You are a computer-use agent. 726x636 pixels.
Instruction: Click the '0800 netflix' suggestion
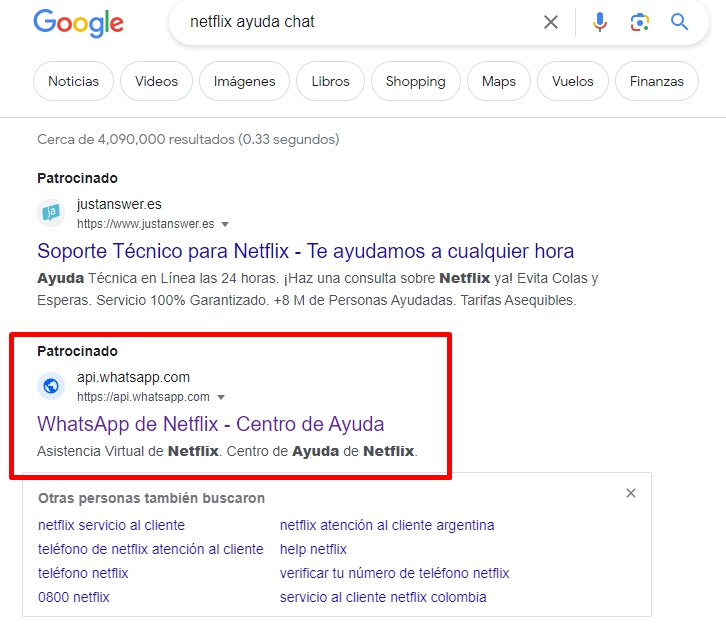click(74, 598)
